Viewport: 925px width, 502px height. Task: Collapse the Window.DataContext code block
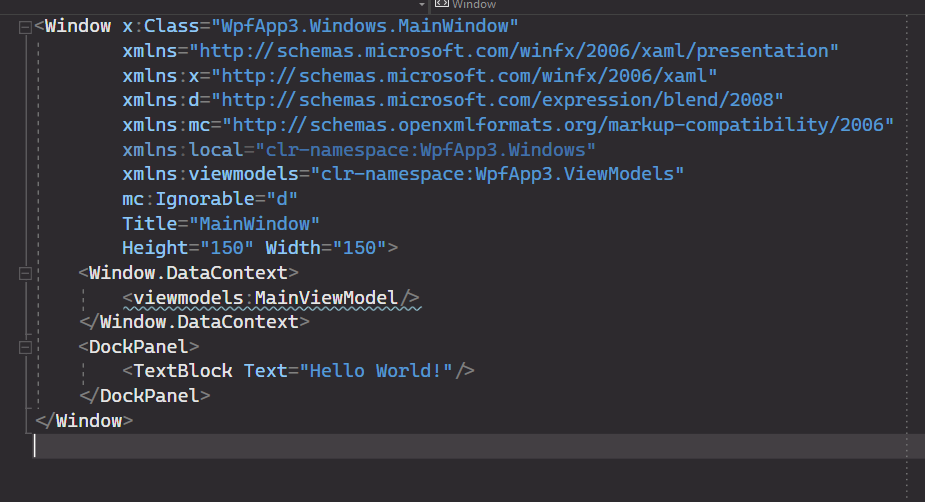click(25, 273)
